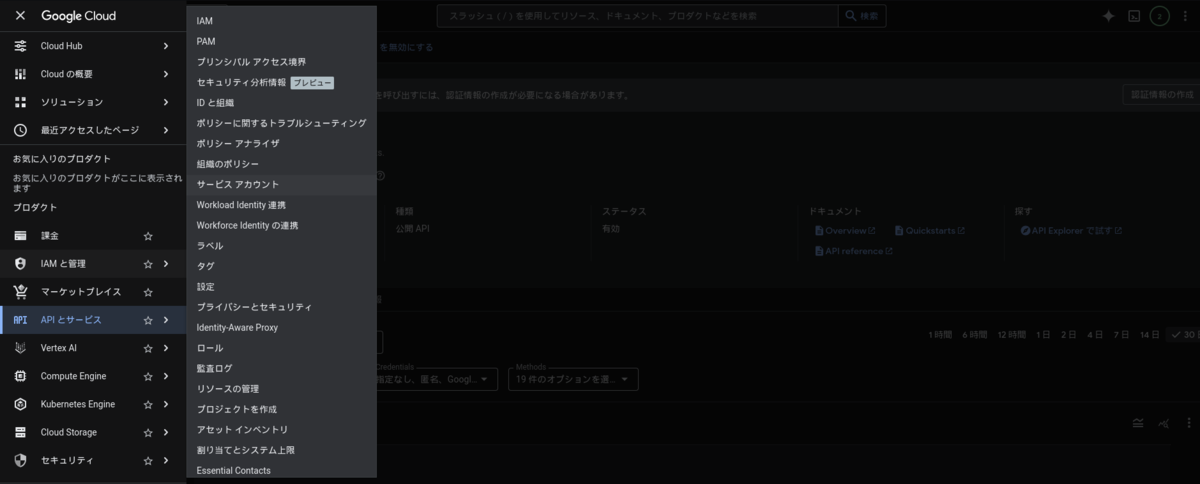1200x484 pixels.
Task: Click the 認証情報の作成 button
Action: (1161, 95)
